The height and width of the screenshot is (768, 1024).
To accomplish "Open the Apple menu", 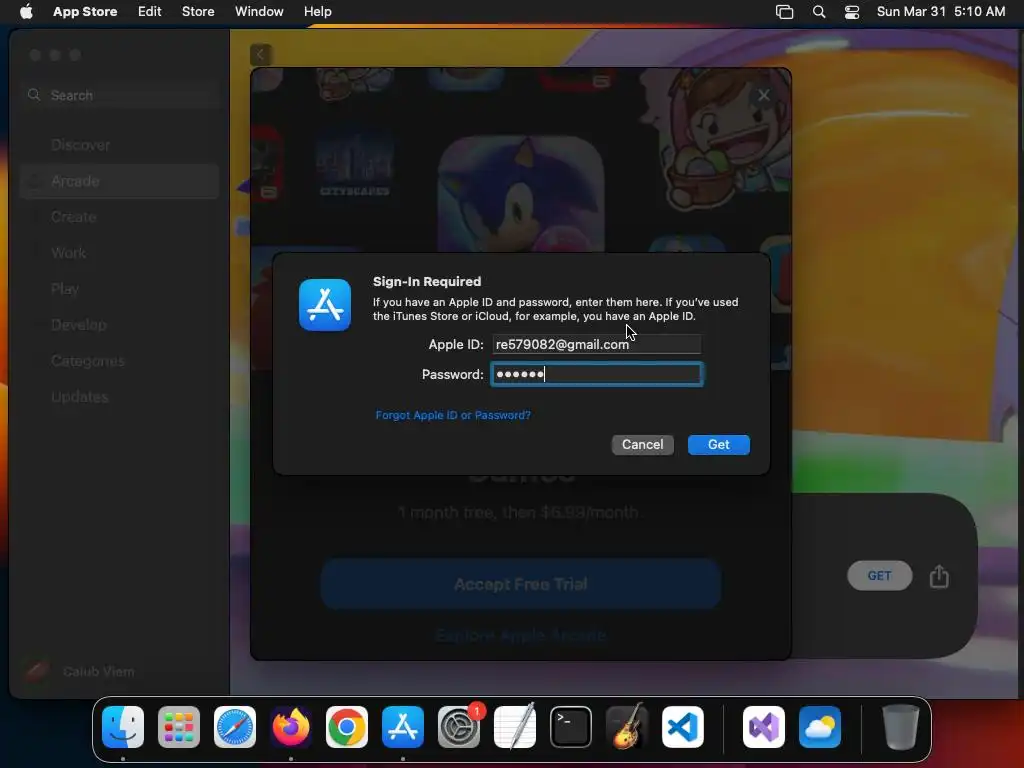I will (26, 12).
